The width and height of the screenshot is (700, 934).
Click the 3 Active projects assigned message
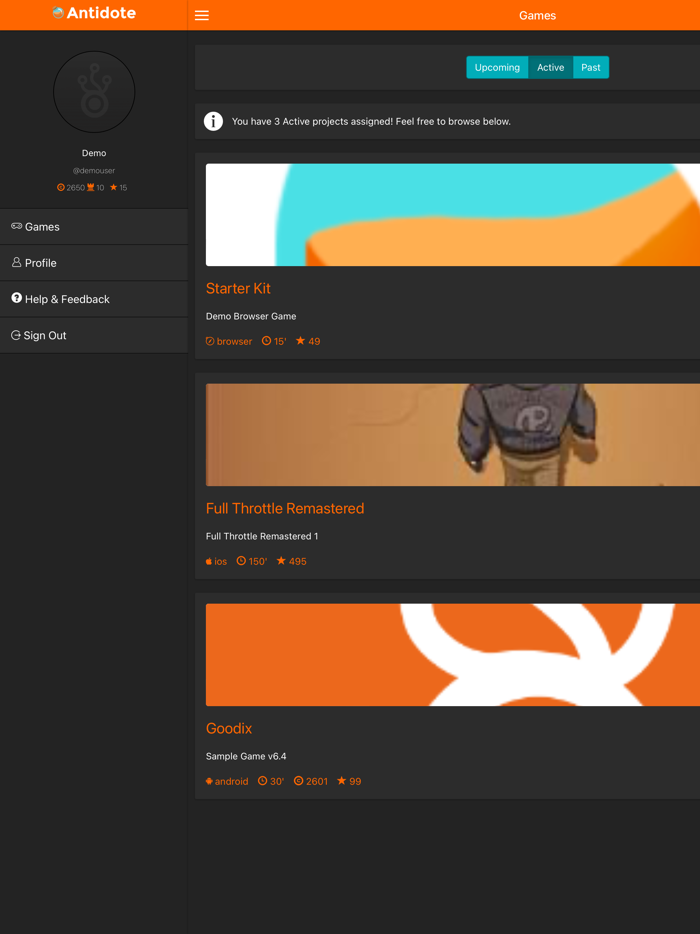click(371, 122)
